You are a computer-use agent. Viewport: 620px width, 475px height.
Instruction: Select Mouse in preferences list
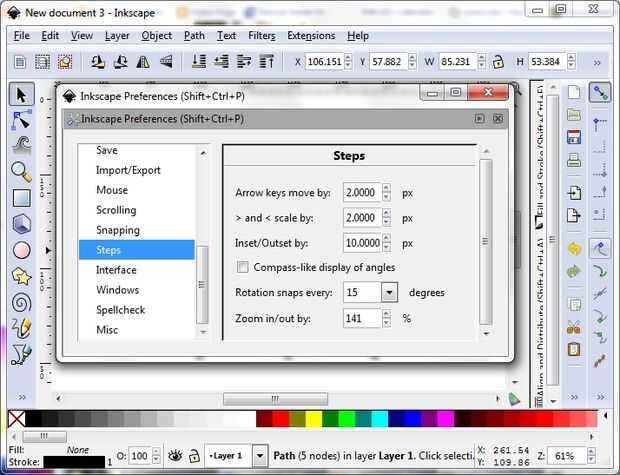point(136,190)
